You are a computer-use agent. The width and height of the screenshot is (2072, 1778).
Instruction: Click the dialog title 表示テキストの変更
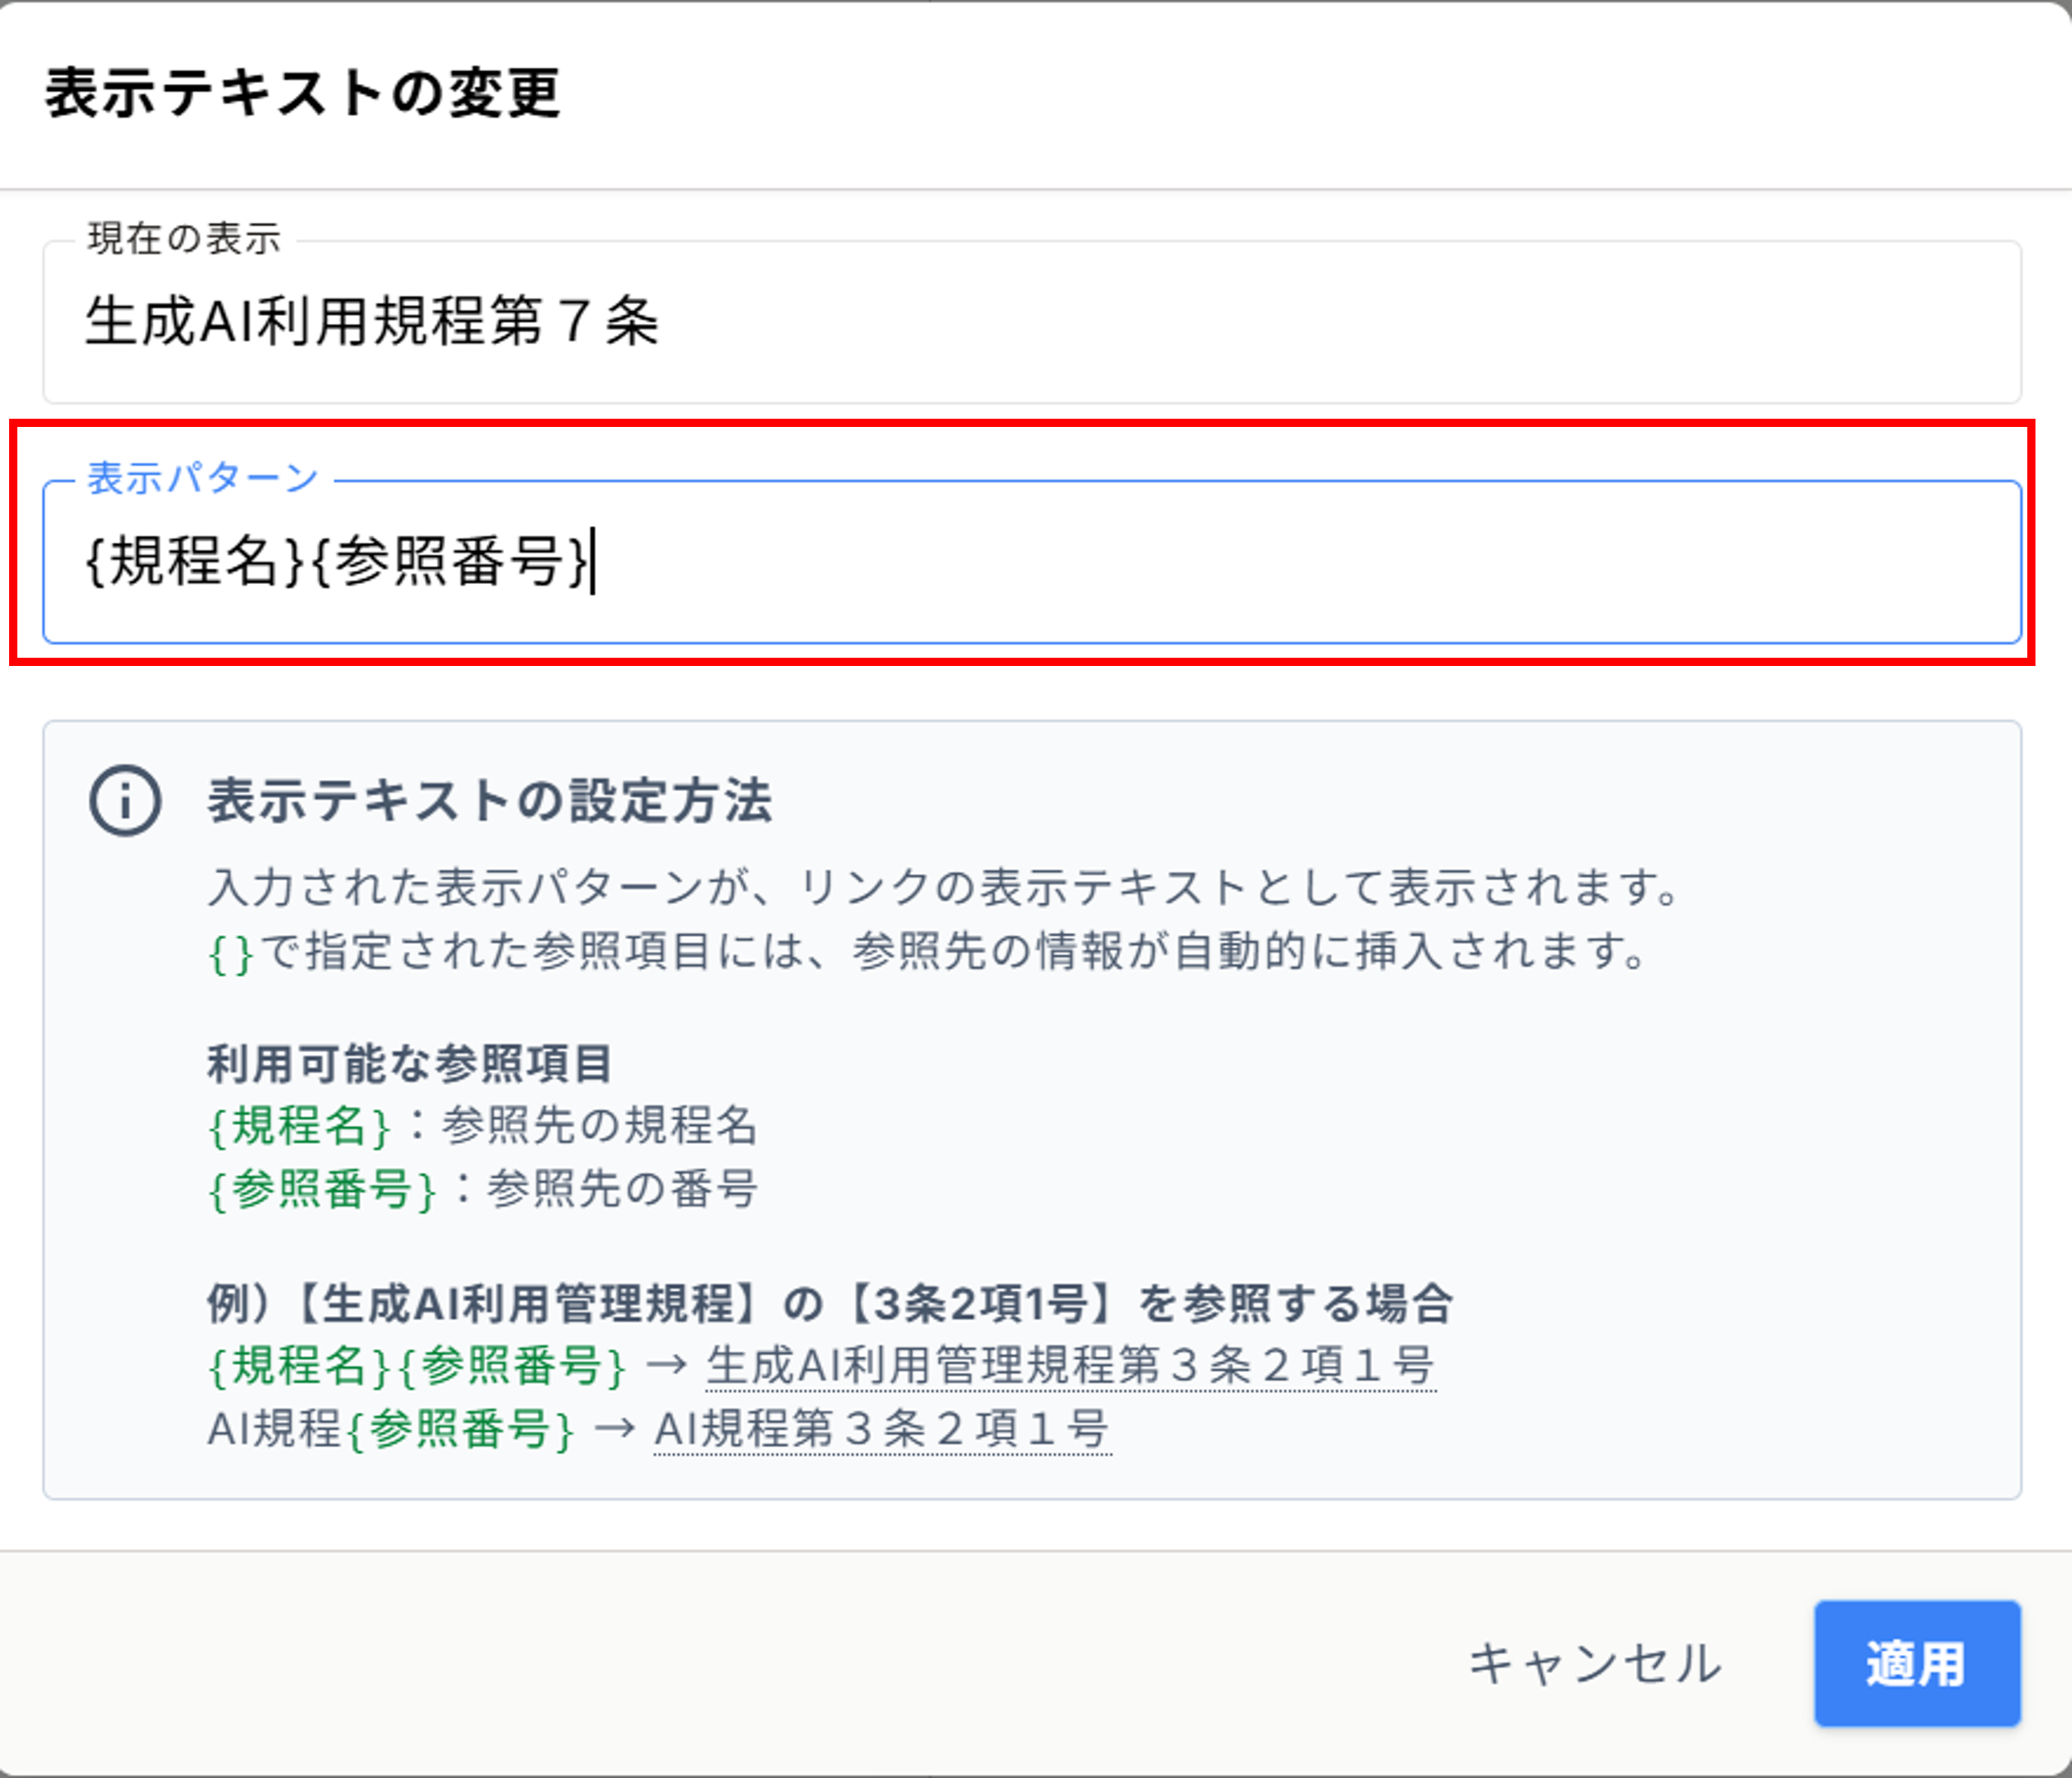pyautogui.click(x=302, y=93)
